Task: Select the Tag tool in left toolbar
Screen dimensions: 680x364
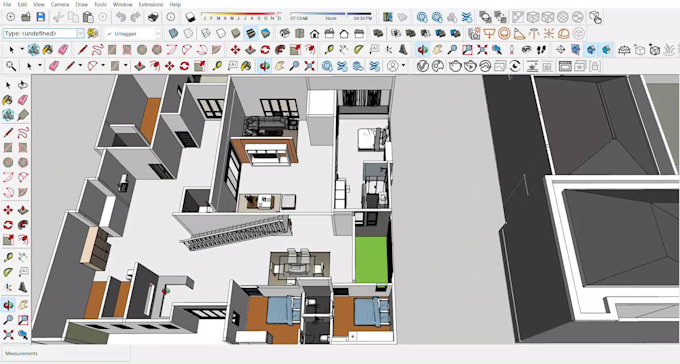Action: (x=23, y=115)
